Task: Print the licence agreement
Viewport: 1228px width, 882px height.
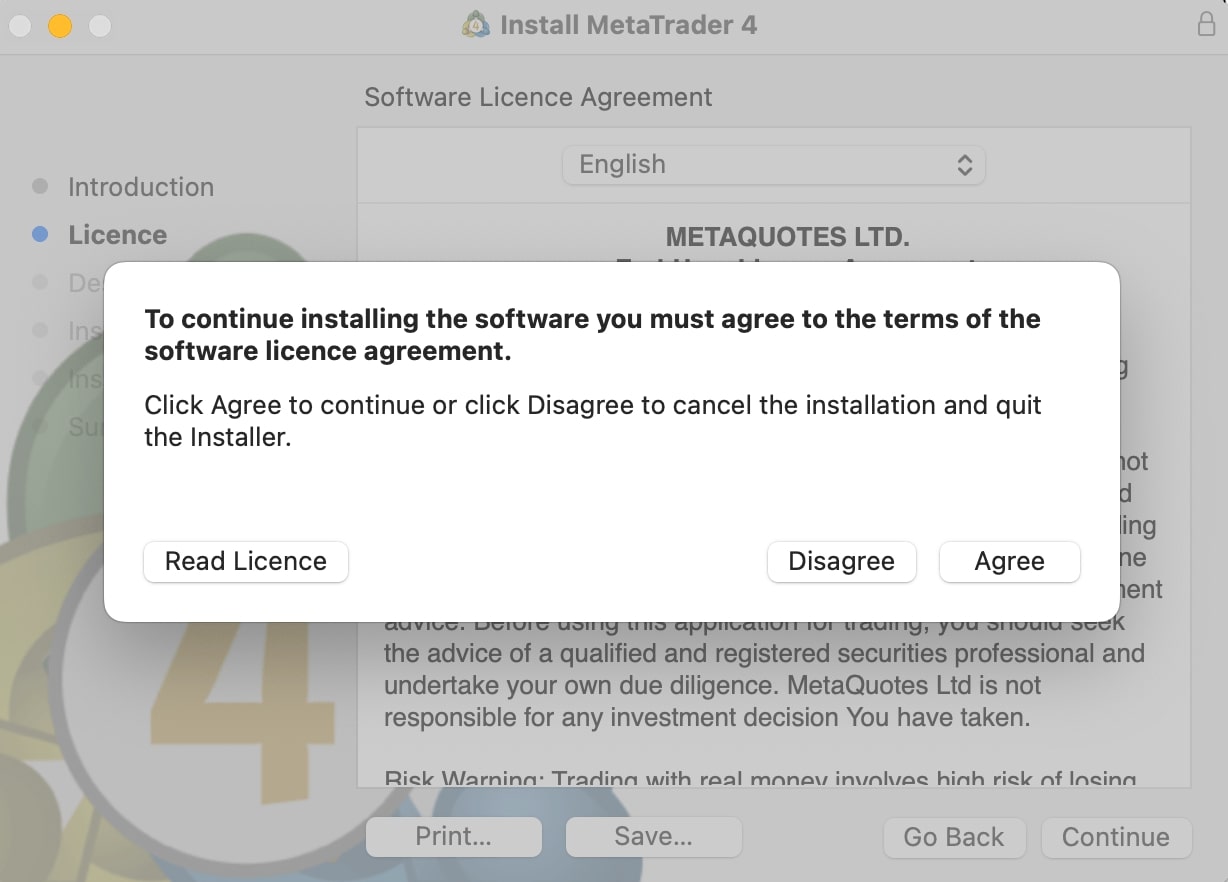Action: coord(453,837)
